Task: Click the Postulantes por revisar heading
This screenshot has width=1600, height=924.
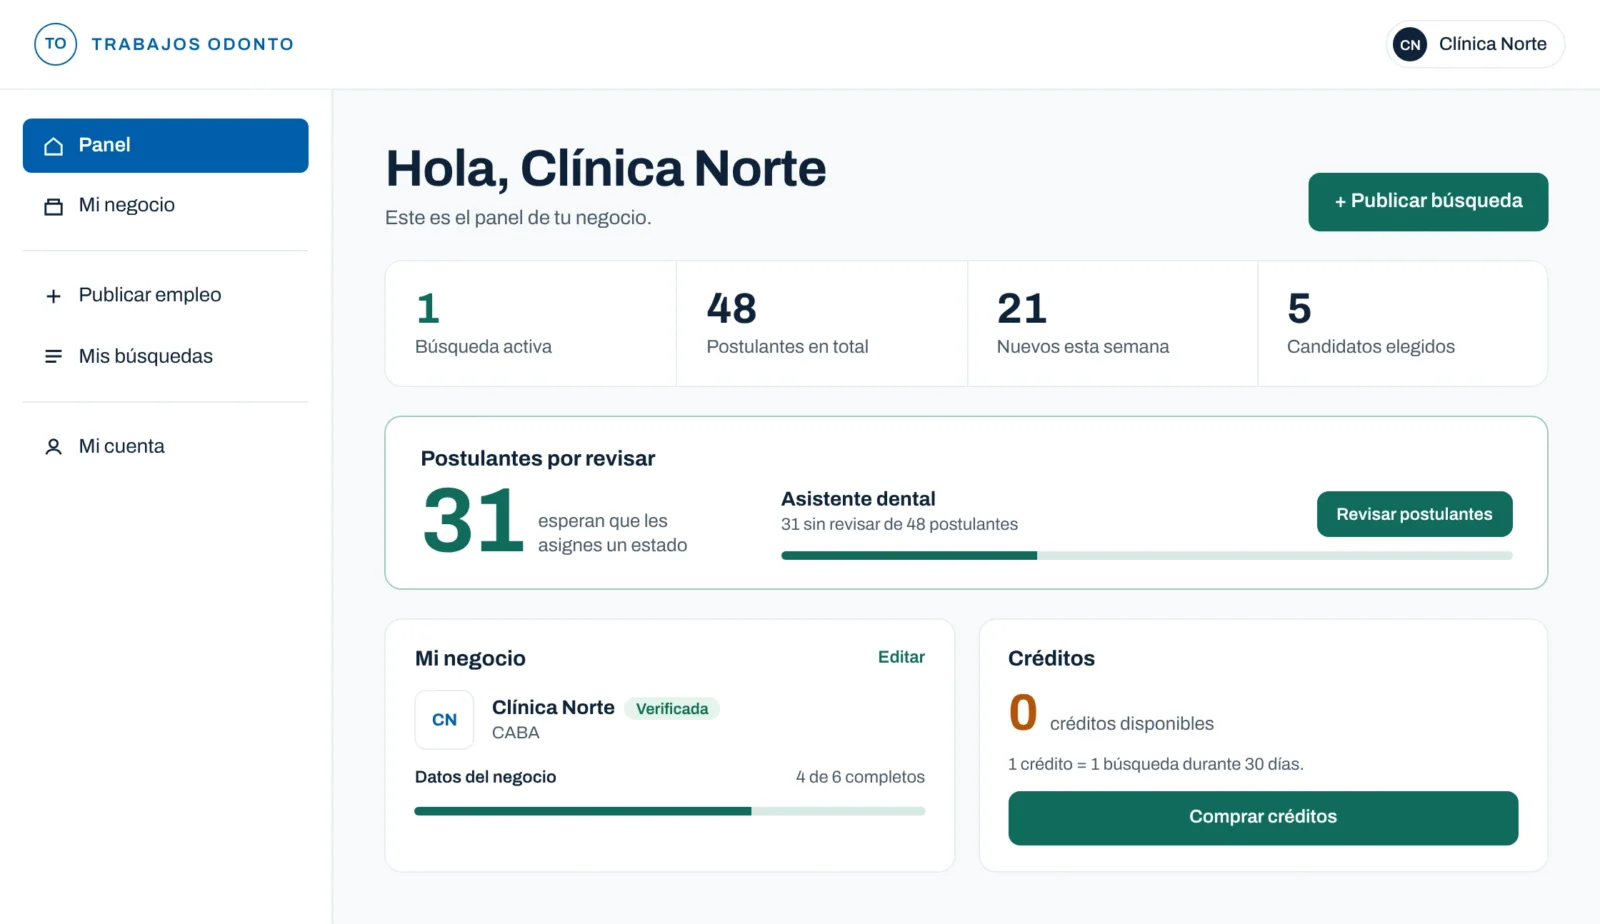Action: pos(538,459)
